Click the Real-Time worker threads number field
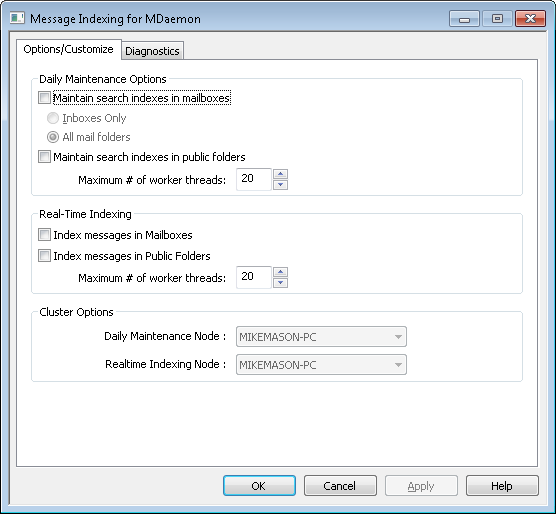This screenshot has height=514, width=556. tap(254, 278)
